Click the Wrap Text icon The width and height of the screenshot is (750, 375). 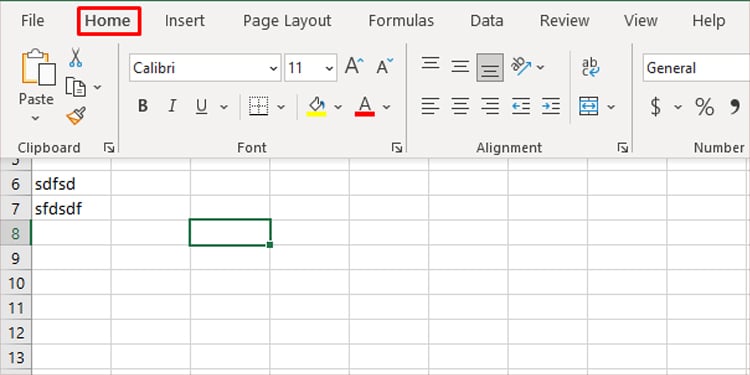(x=591, y=67)
